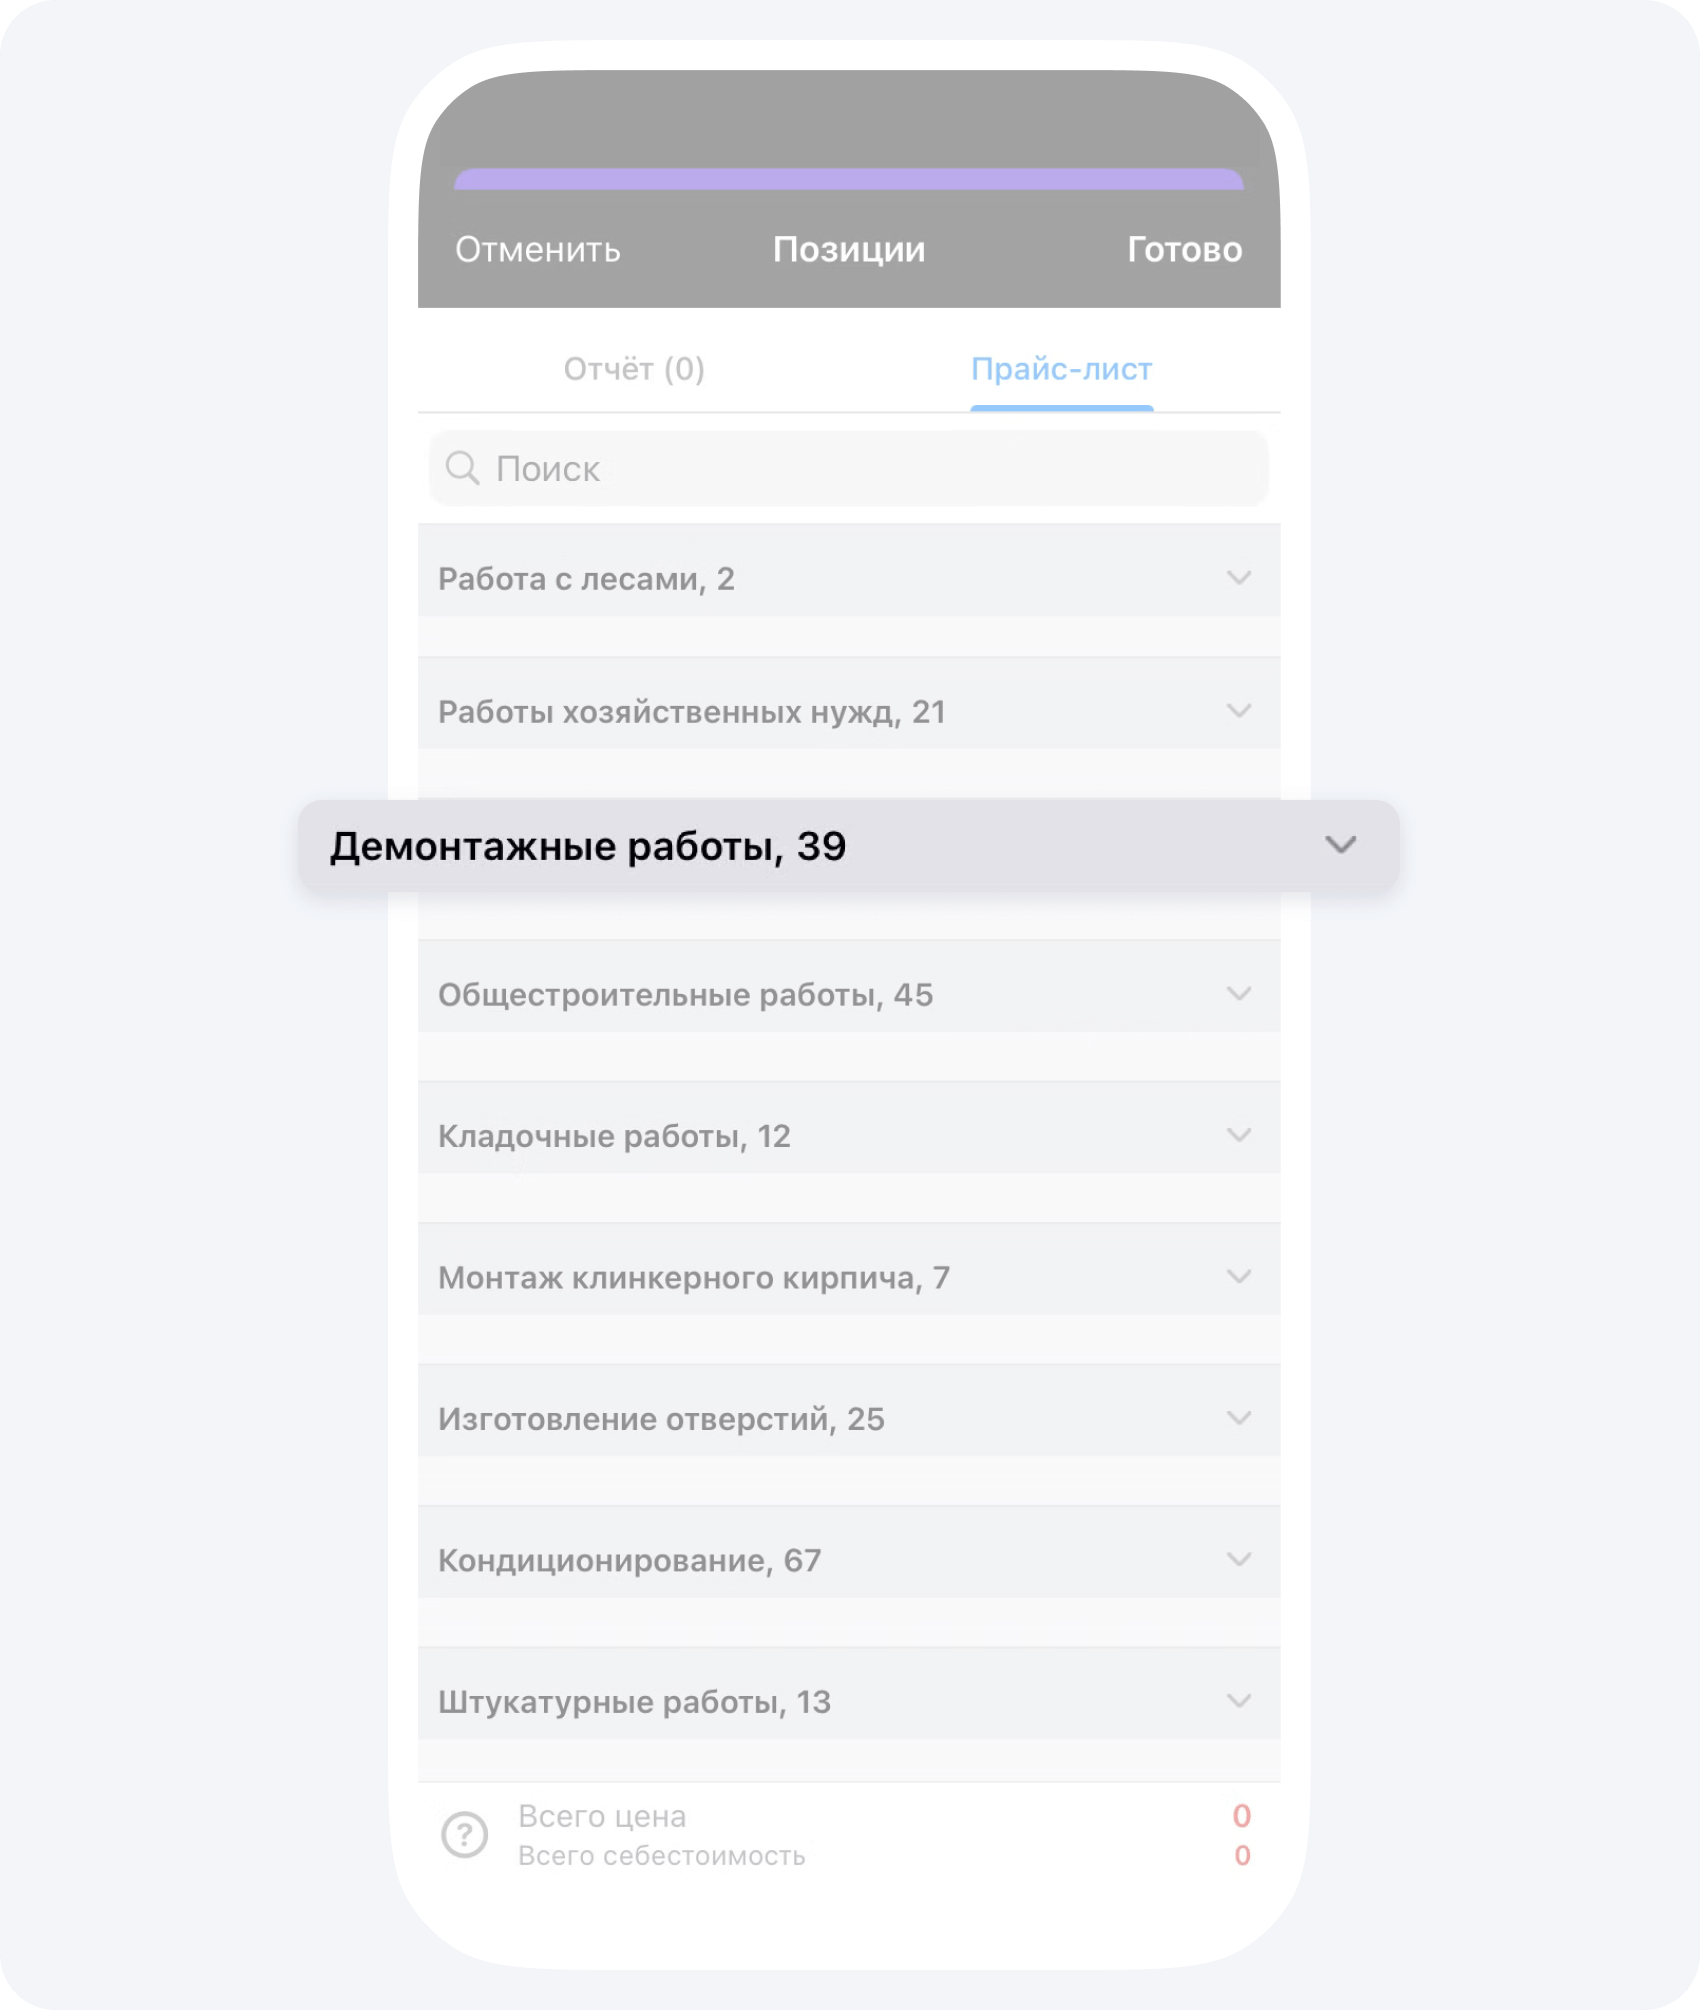
Task: Expand chevron for Демонтажные работы
Action: pos(1340,845)
